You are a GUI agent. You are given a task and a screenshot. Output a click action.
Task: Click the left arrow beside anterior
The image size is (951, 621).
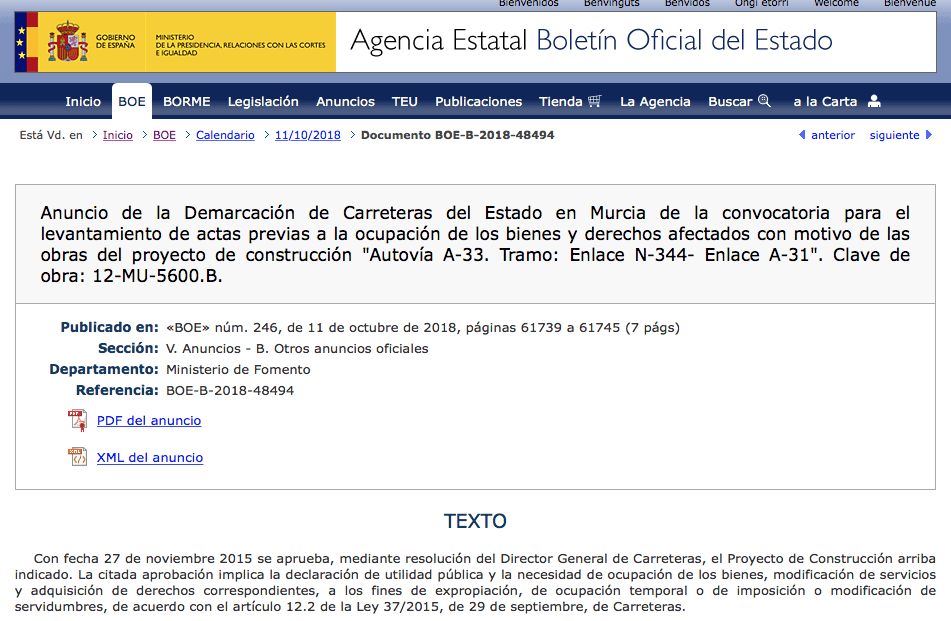pyautogui.click(x=802, y=135)
